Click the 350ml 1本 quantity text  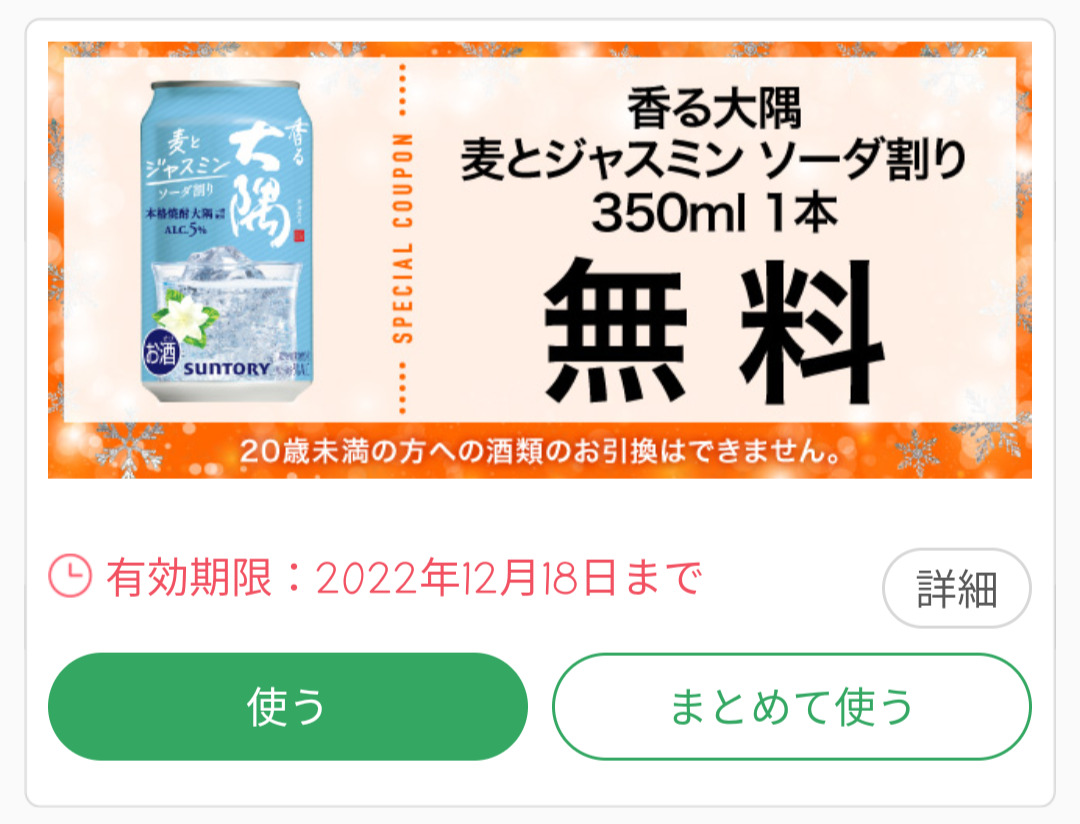(714, 212)
